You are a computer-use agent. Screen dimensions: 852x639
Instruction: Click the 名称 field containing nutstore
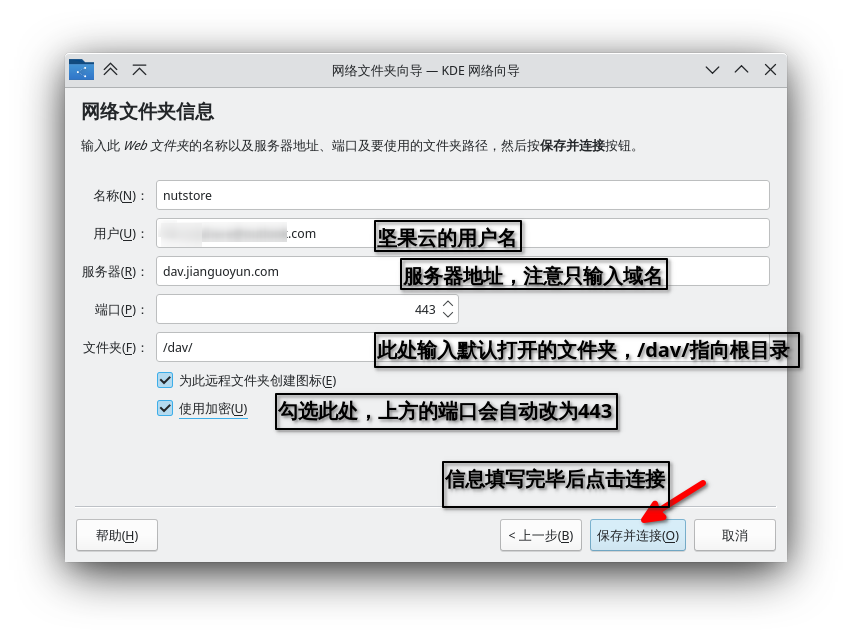click(x=462, y=195)
